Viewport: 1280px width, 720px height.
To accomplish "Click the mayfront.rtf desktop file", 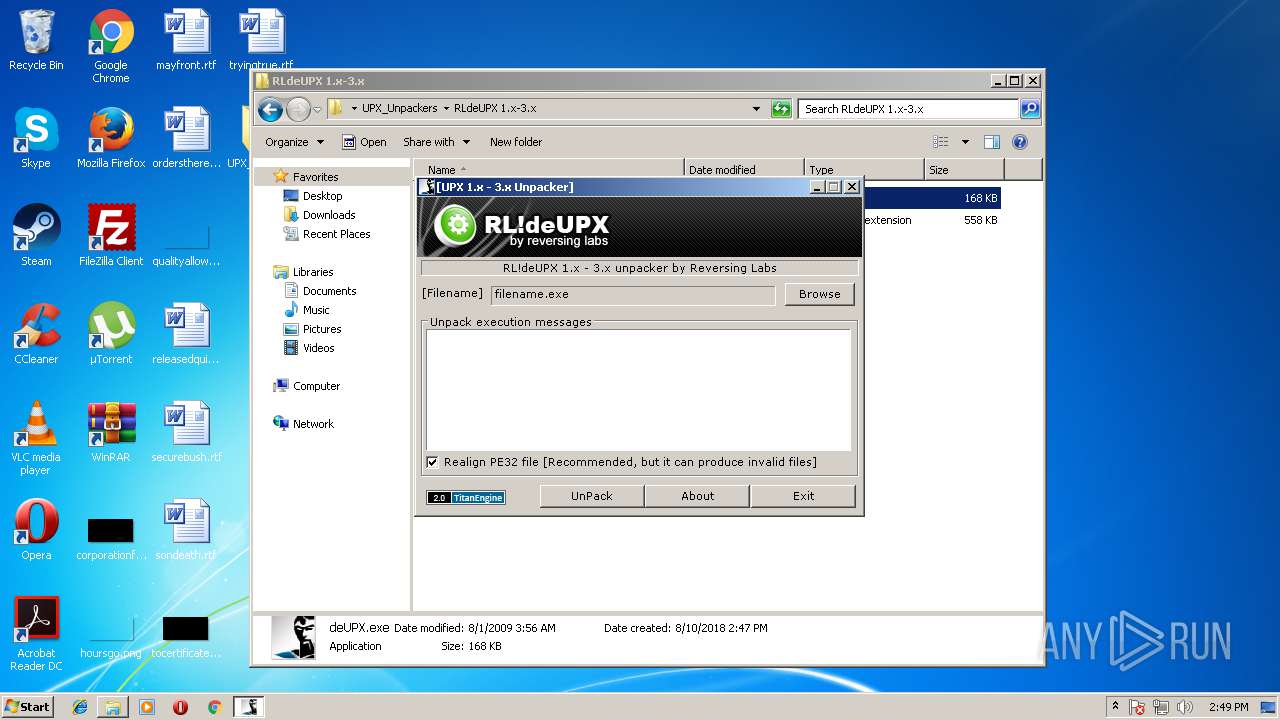I will 186,41.
